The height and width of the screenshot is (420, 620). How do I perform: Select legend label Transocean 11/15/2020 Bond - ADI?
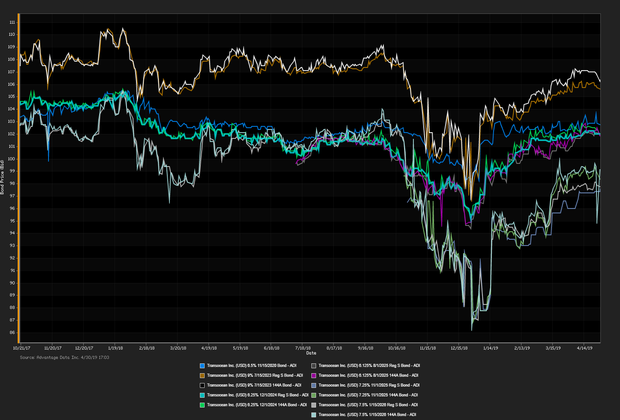pyautogui.click(x=252, y=366)
